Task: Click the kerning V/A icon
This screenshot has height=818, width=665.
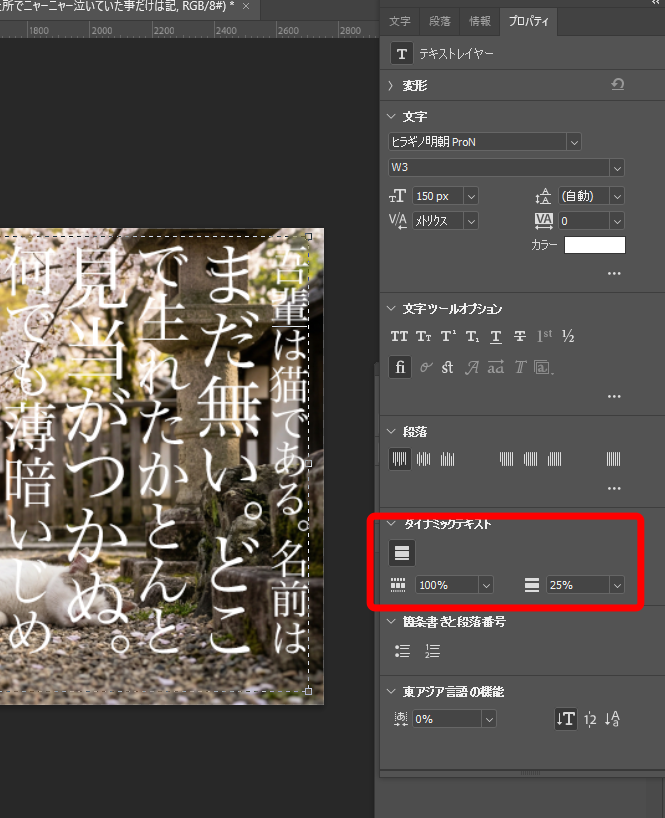Action: pos(397,221)
